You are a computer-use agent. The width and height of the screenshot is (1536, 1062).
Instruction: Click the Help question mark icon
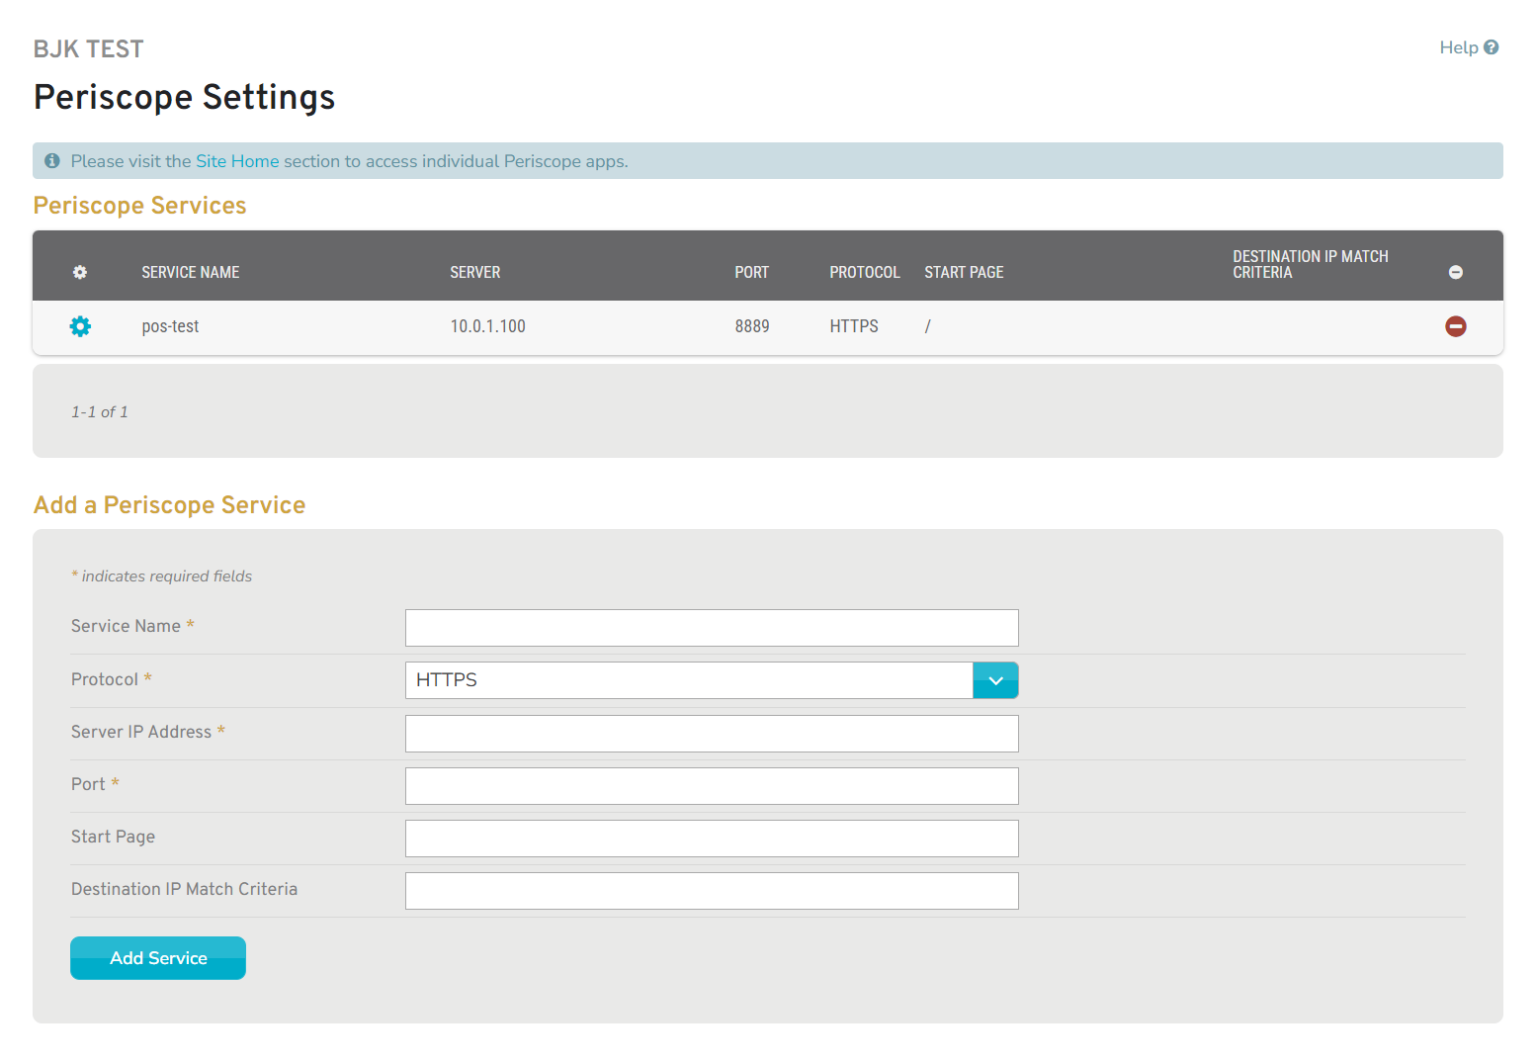[1491, 47]
